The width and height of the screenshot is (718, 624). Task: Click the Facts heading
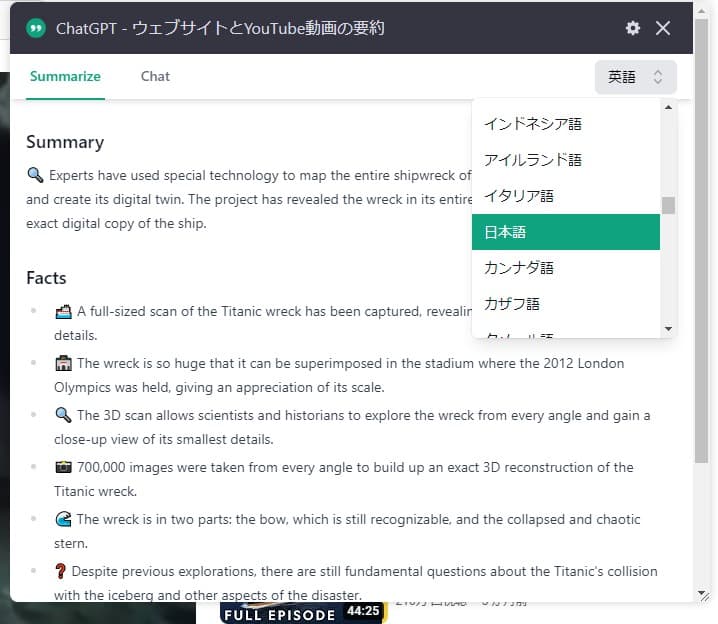(46, 278)
